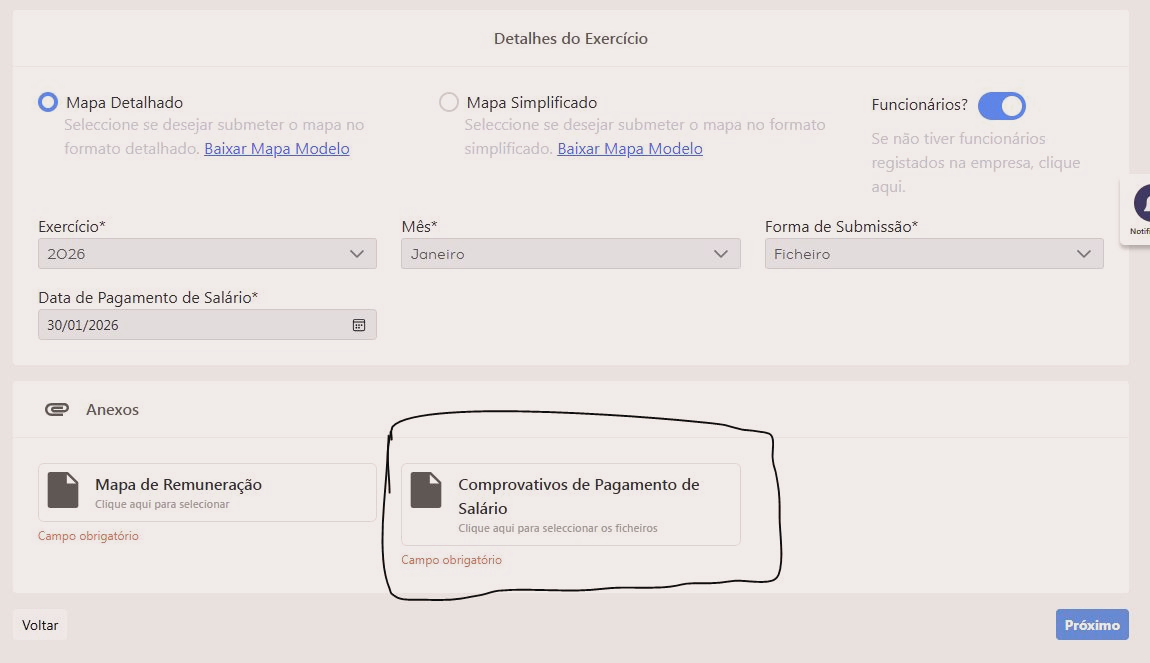Screen dimensions: 1150x663
Task: Click the Detalhes do Exercício section header
Action: coord(570,39)
